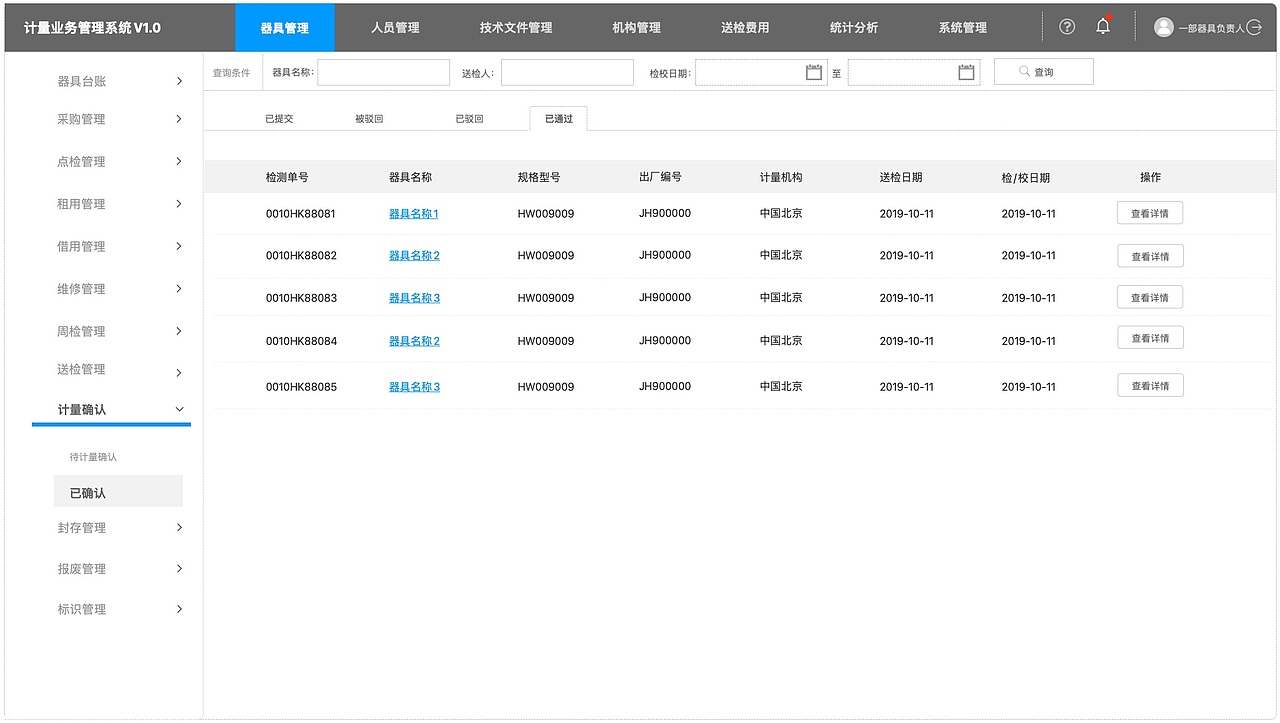Image resolution: width=1280 pixels, height=723 pixels.
Task: Expand the 采购管理 chevron
Action: pyautogui.click(x=179, y=119)
